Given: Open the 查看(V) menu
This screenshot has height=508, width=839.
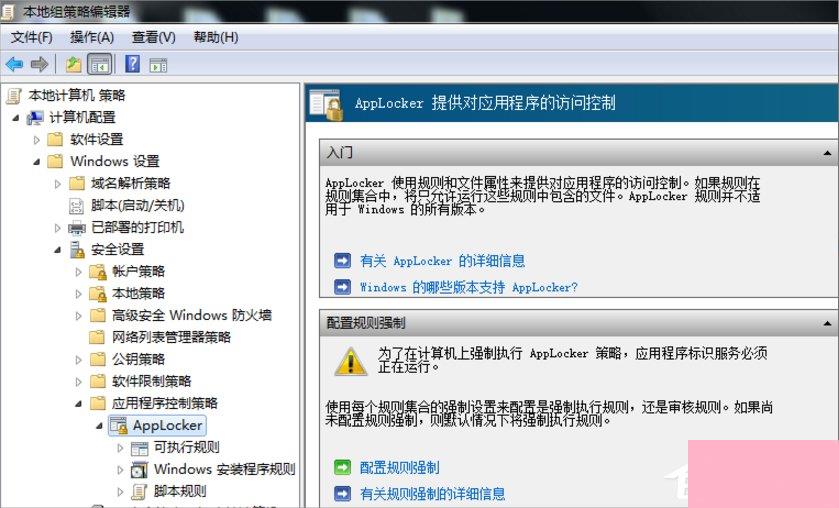Looking at the screenshot, I should pyautogui.click(x=154, y=37).
